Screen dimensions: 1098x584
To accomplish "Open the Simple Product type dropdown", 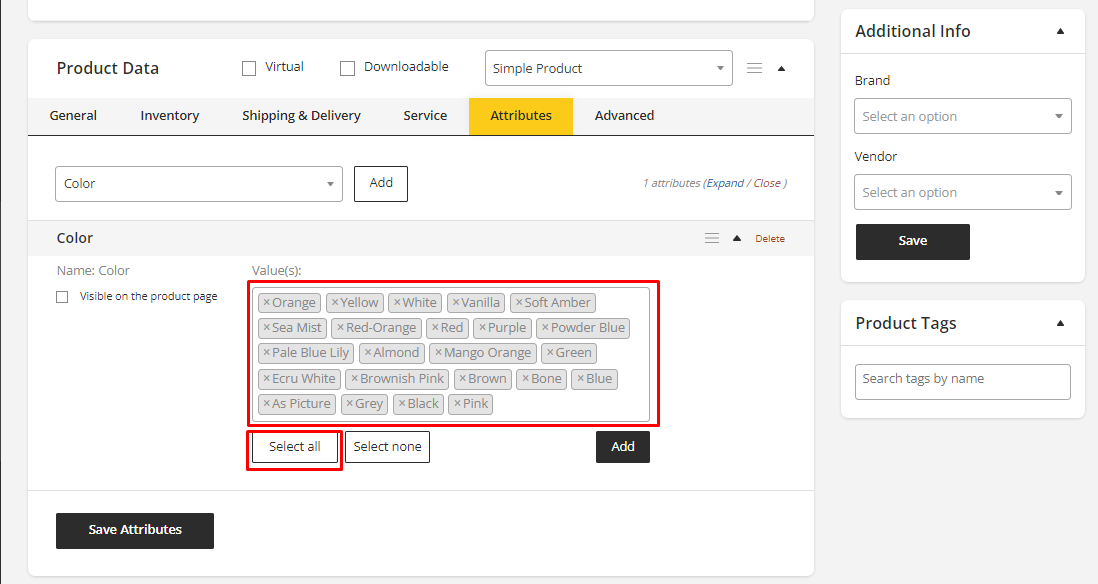I will [608, 68].
